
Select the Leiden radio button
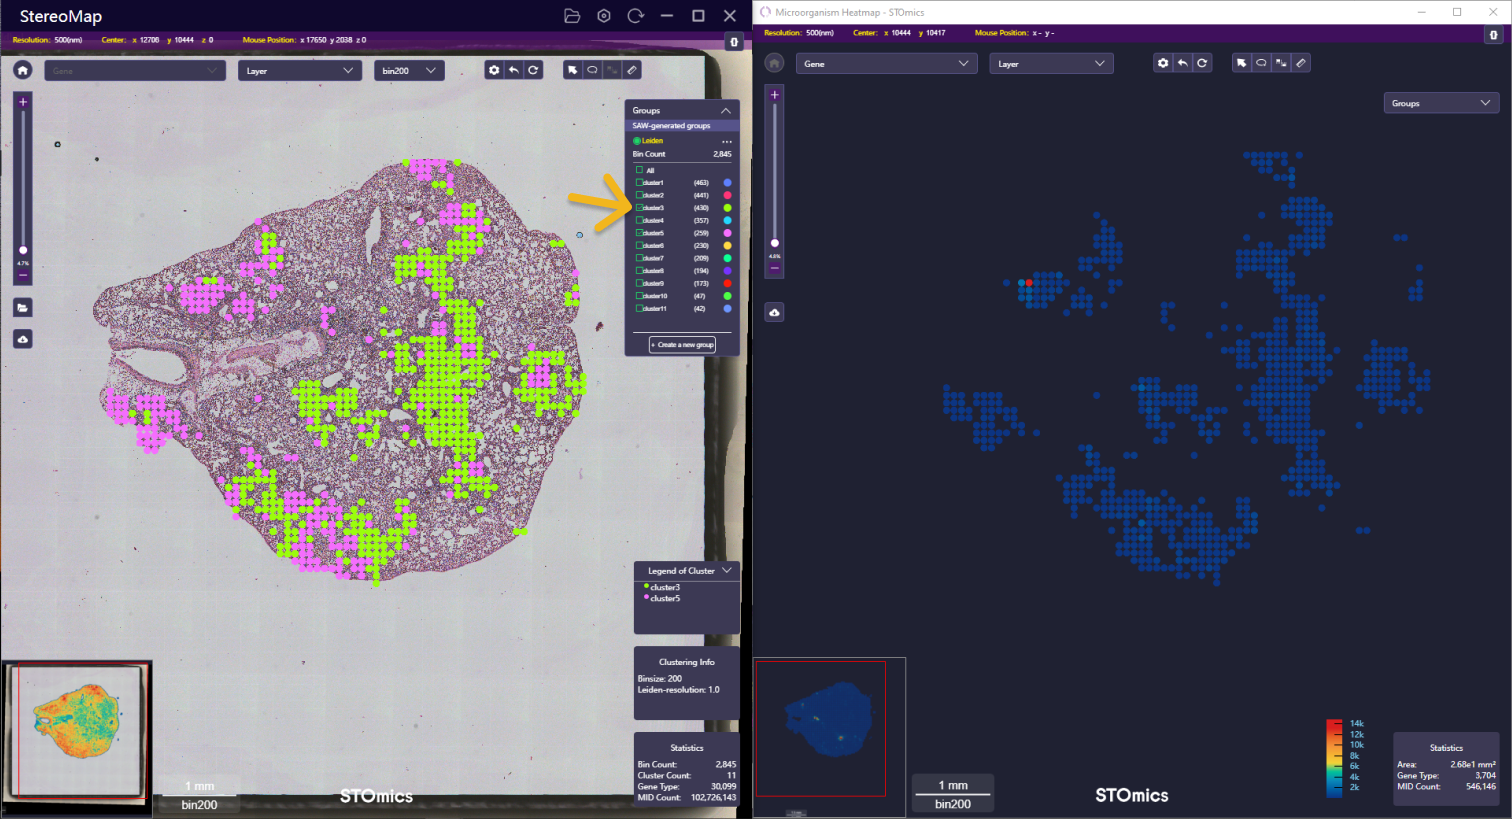point(637,141)
